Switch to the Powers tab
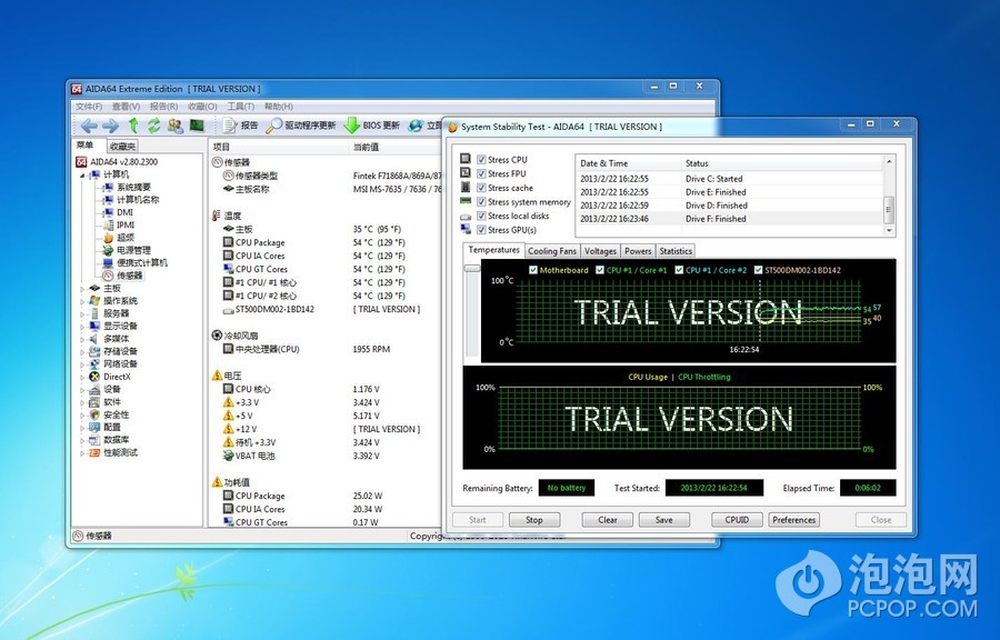 pos(638,251)
